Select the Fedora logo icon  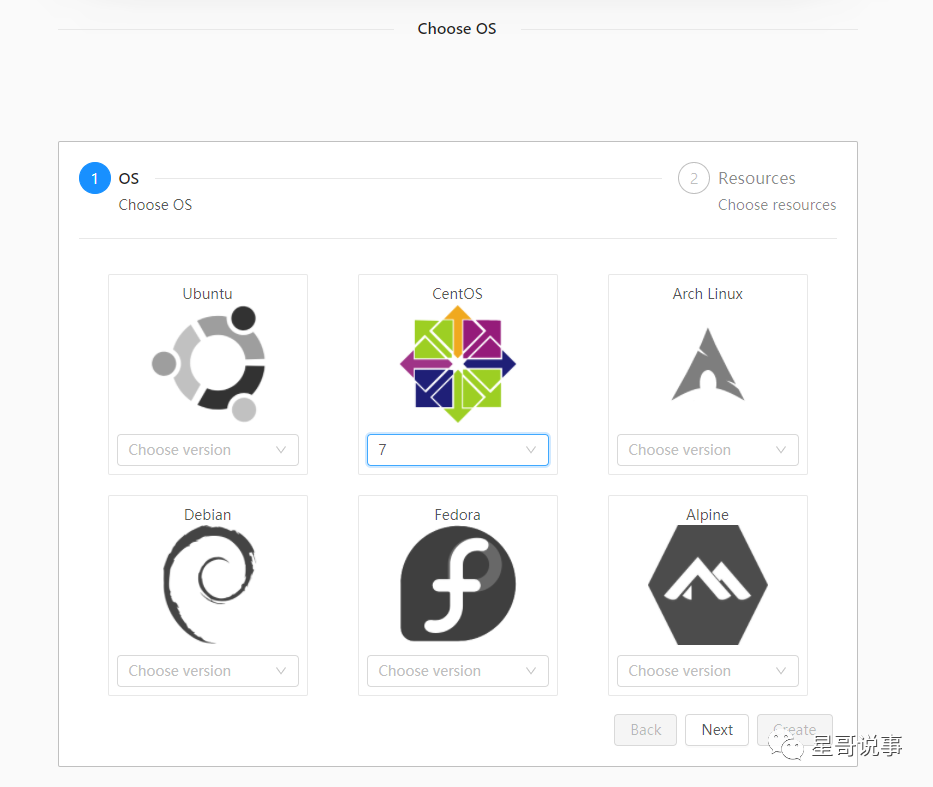pyautogui.click(x=458, y=585)
